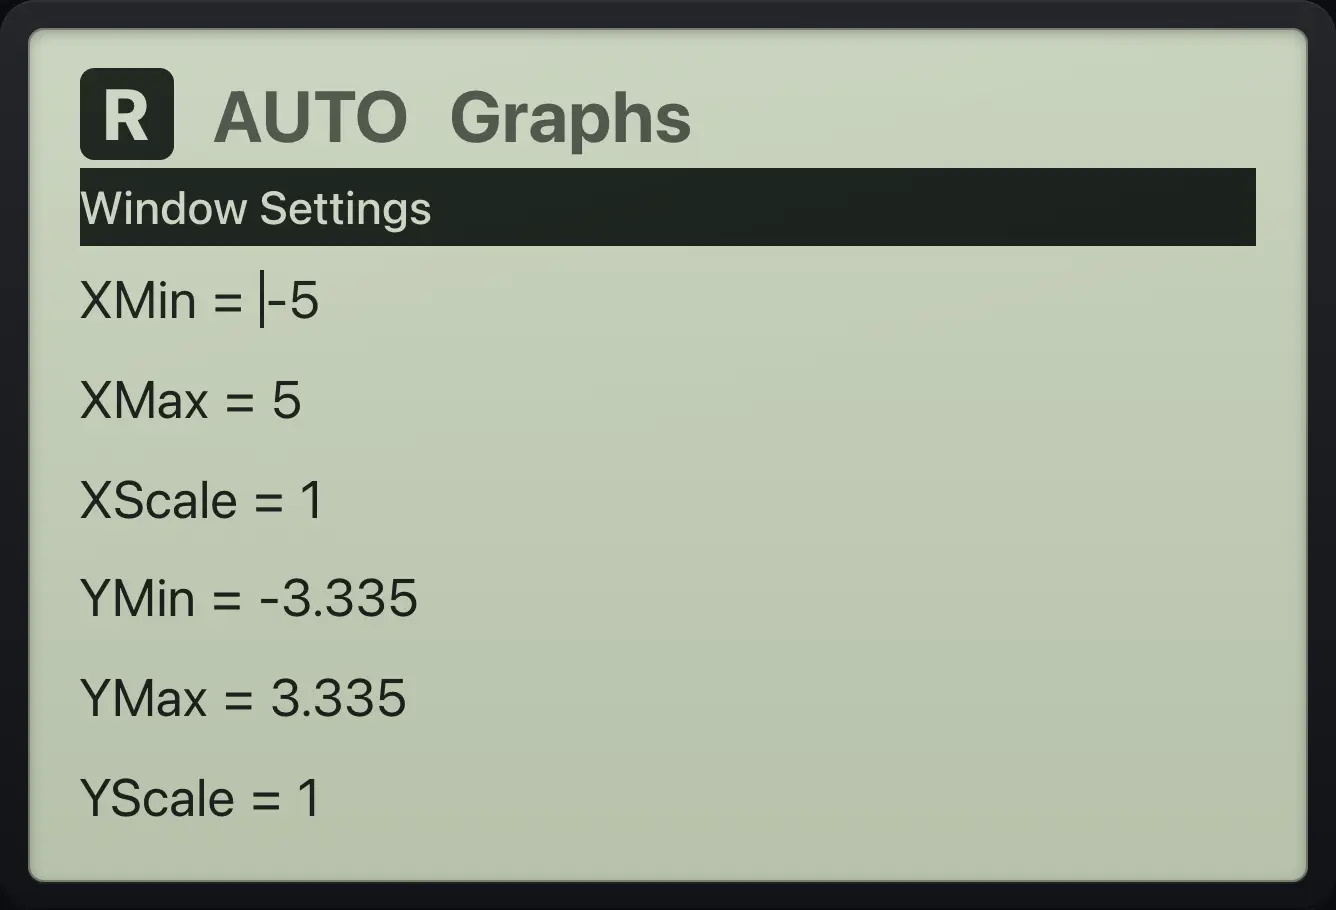The height and width of the screenshot is (910, 1336).
Task: Edit the YMax value 3.335
Action: pyautogui.click(x=339, y=698)
